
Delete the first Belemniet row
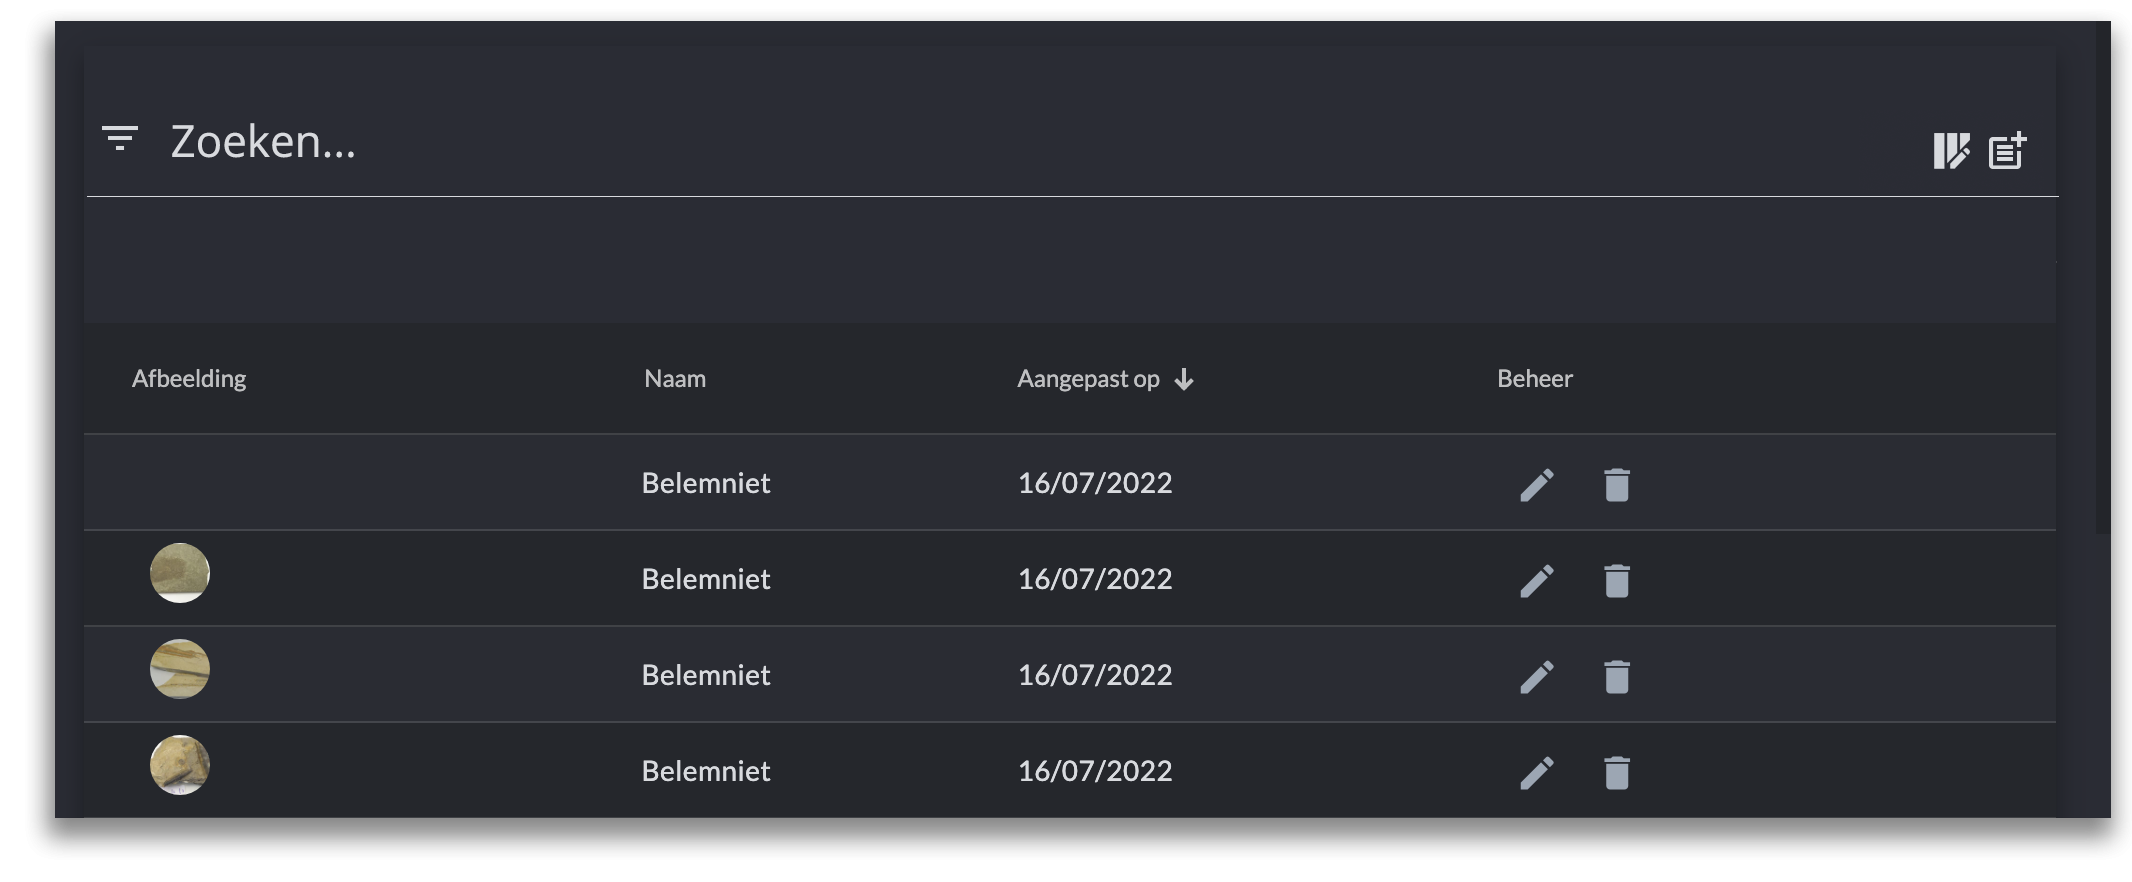click(1617, 485)
